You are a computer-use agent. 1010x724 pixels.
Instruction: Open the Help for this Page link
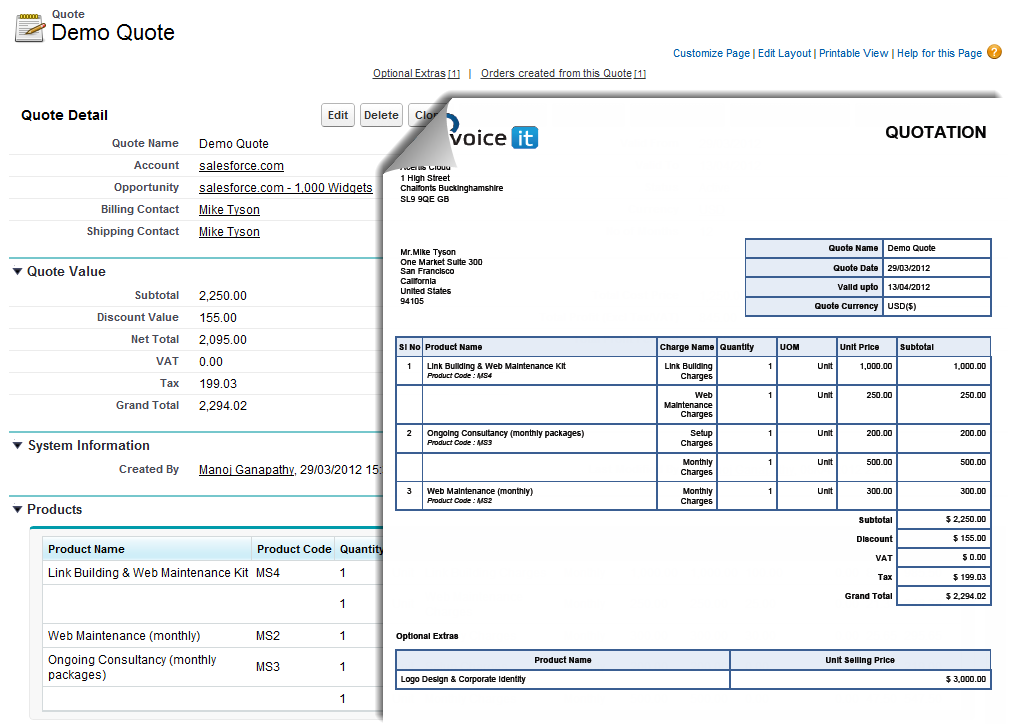[x=939, y=53]
